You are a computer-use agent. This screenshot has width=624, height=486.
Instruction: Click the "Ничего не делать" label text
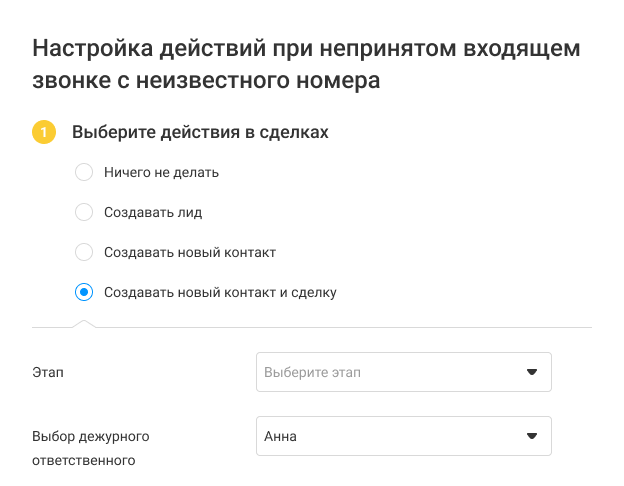click(161, 172)
